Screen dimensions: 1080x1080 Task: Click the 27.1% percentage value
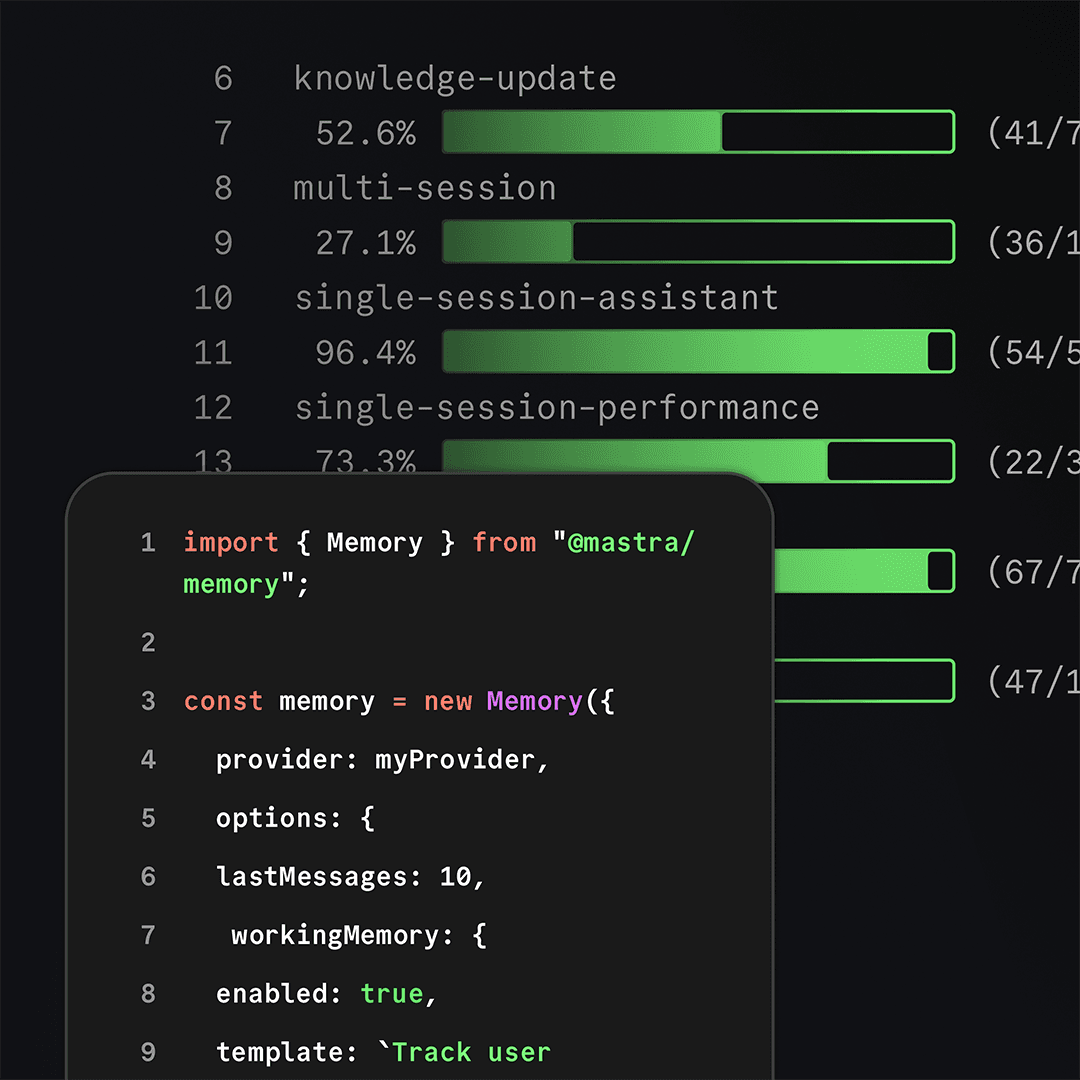(x=365, y=243)
